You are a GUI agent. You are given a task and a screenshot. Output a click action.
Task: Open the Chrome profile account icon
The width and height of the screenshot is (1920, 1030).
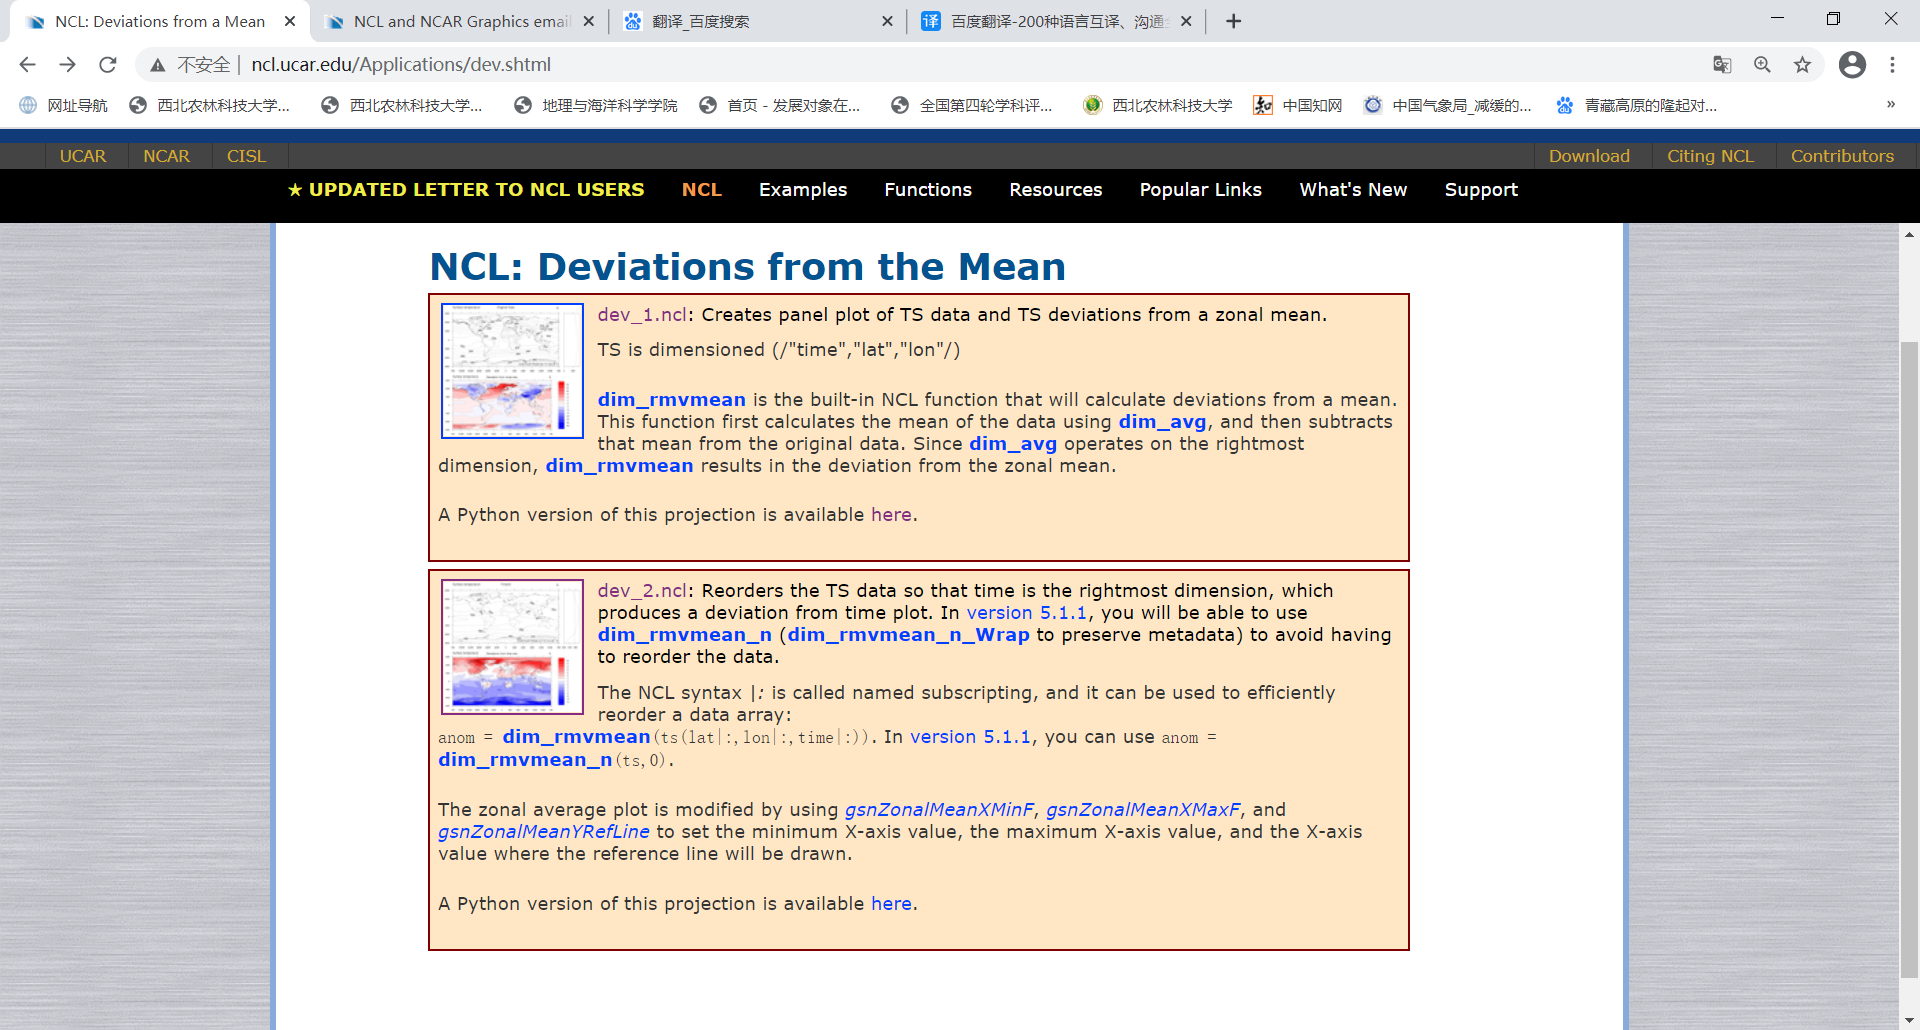(1852, 65)
